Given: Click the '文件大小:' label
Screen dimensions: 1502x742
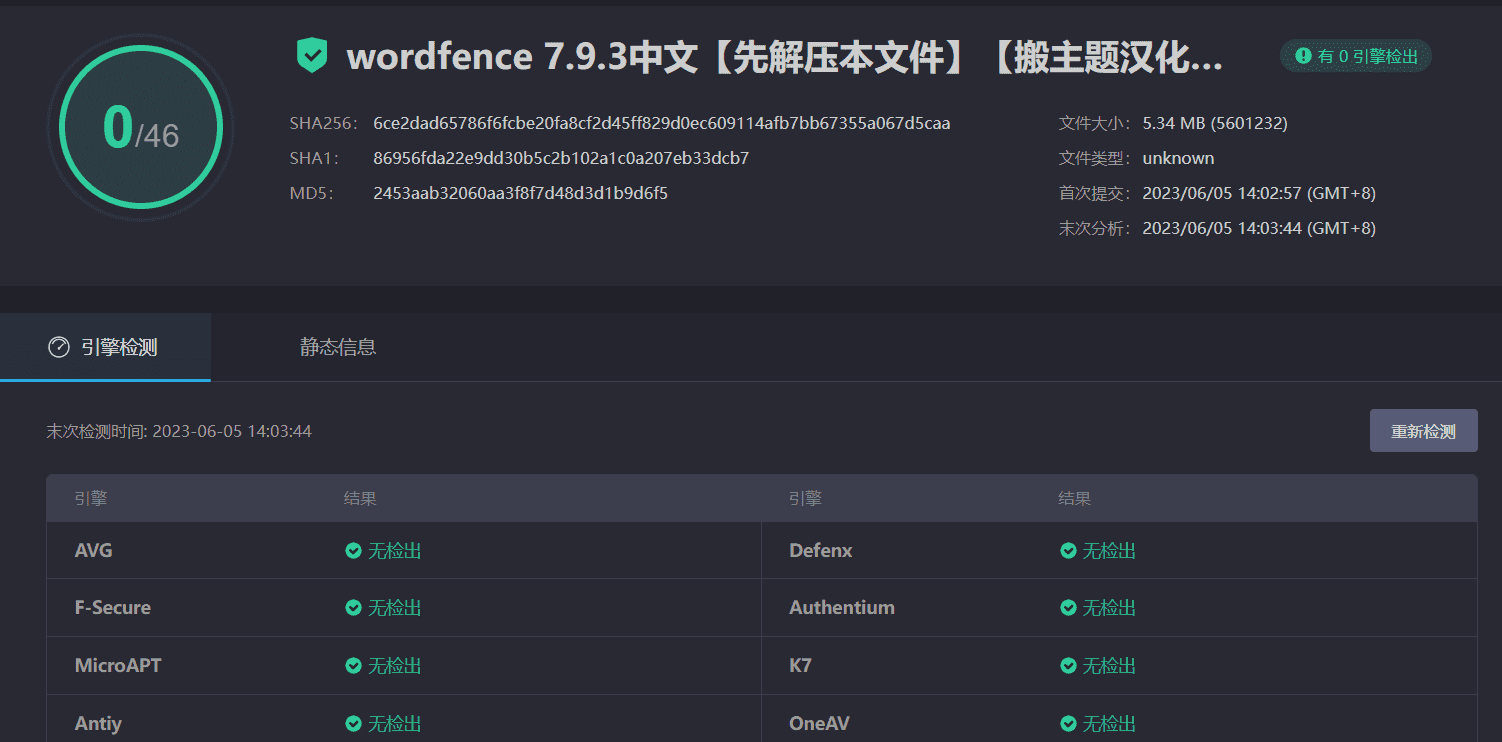Looking at the screenshot, I should tap(1095, 123).
